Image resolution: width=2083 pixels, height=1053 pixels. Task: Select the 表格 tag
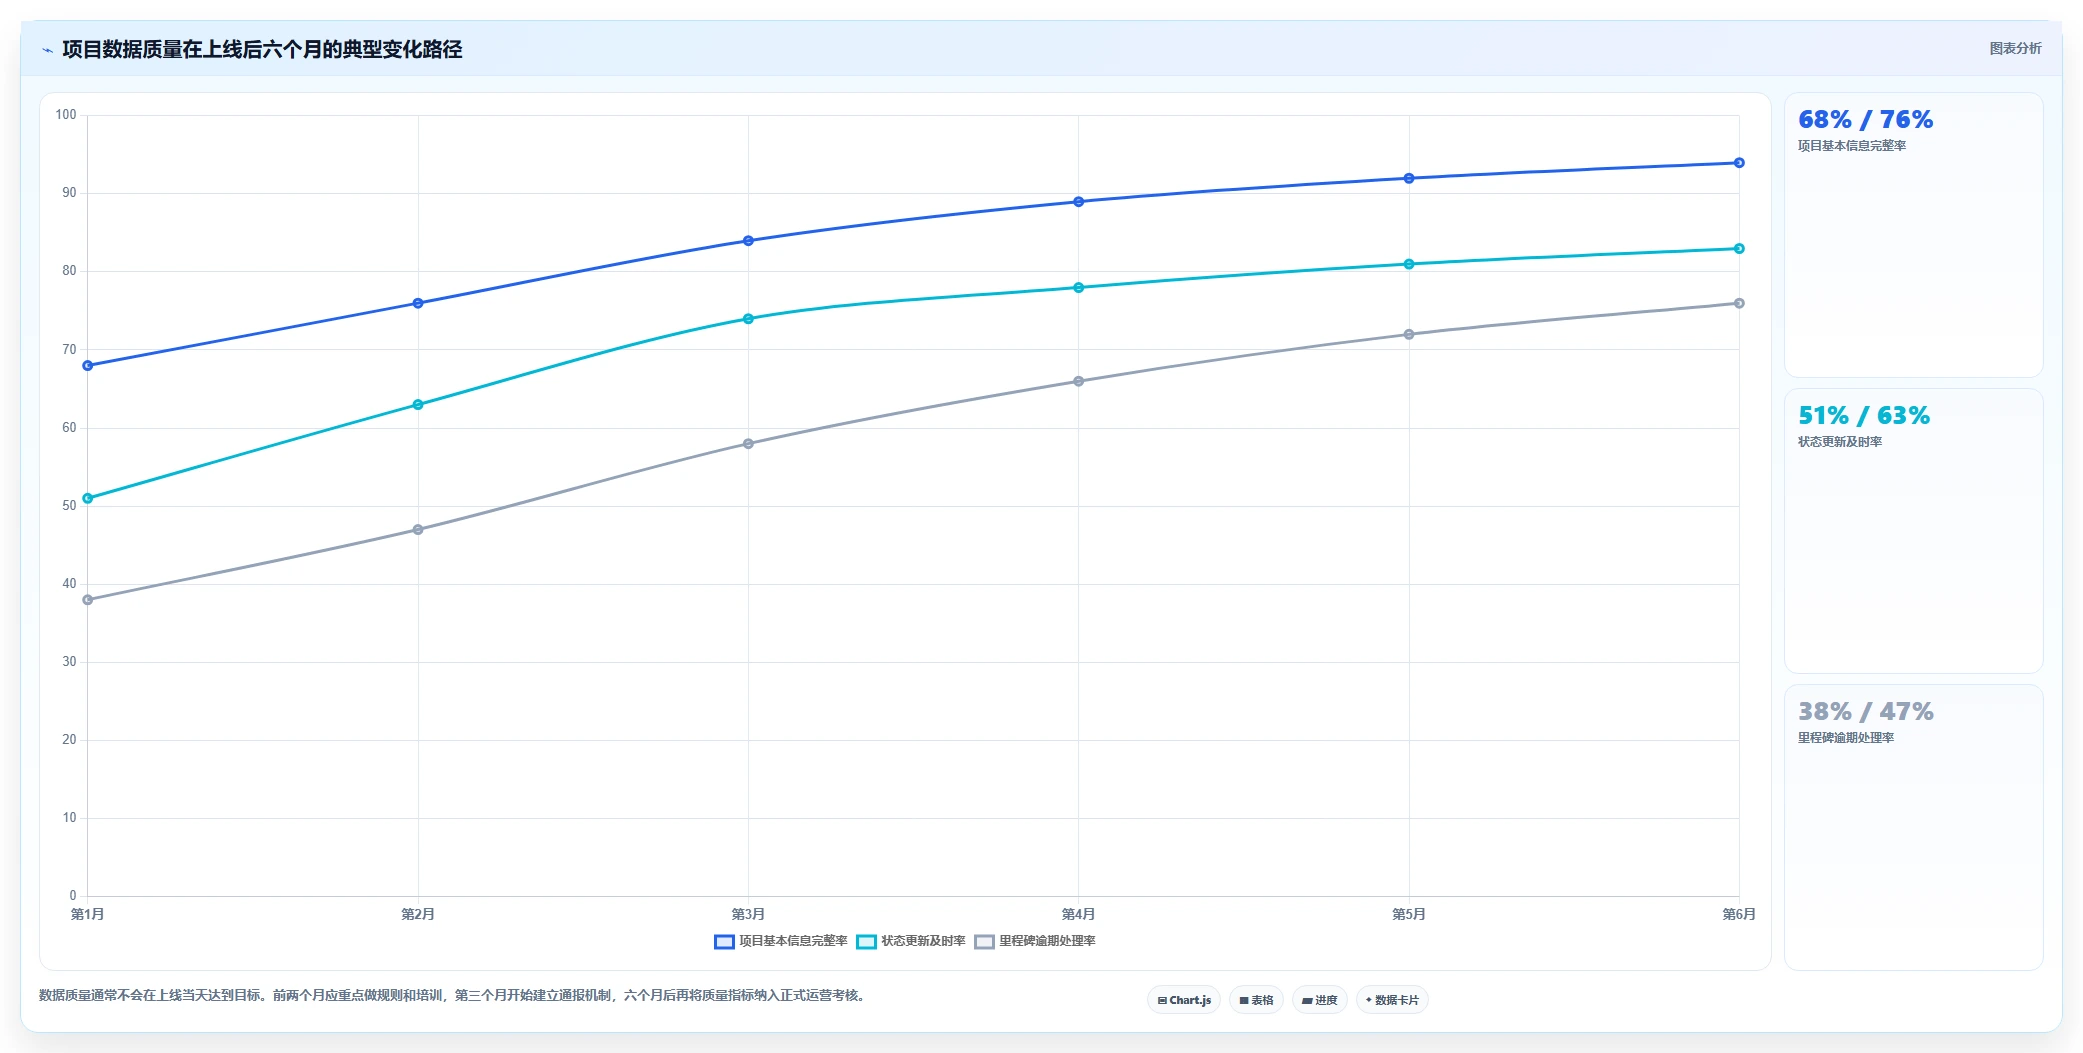[1256, 1000]
